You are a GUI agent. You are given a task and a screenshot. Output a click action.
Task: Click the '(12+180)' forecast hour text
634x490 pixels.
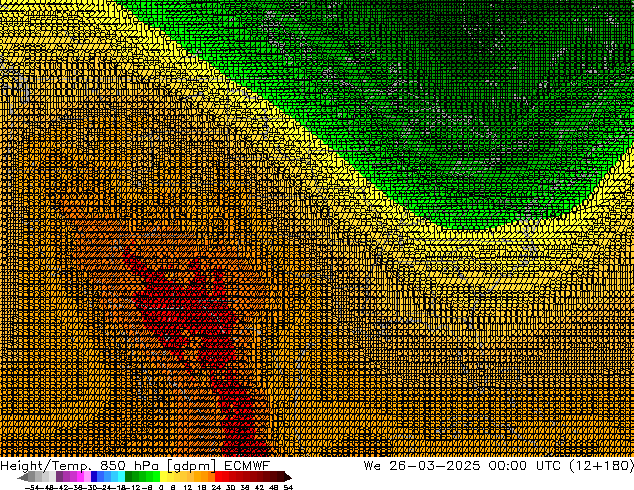click(x=602, y=466)
